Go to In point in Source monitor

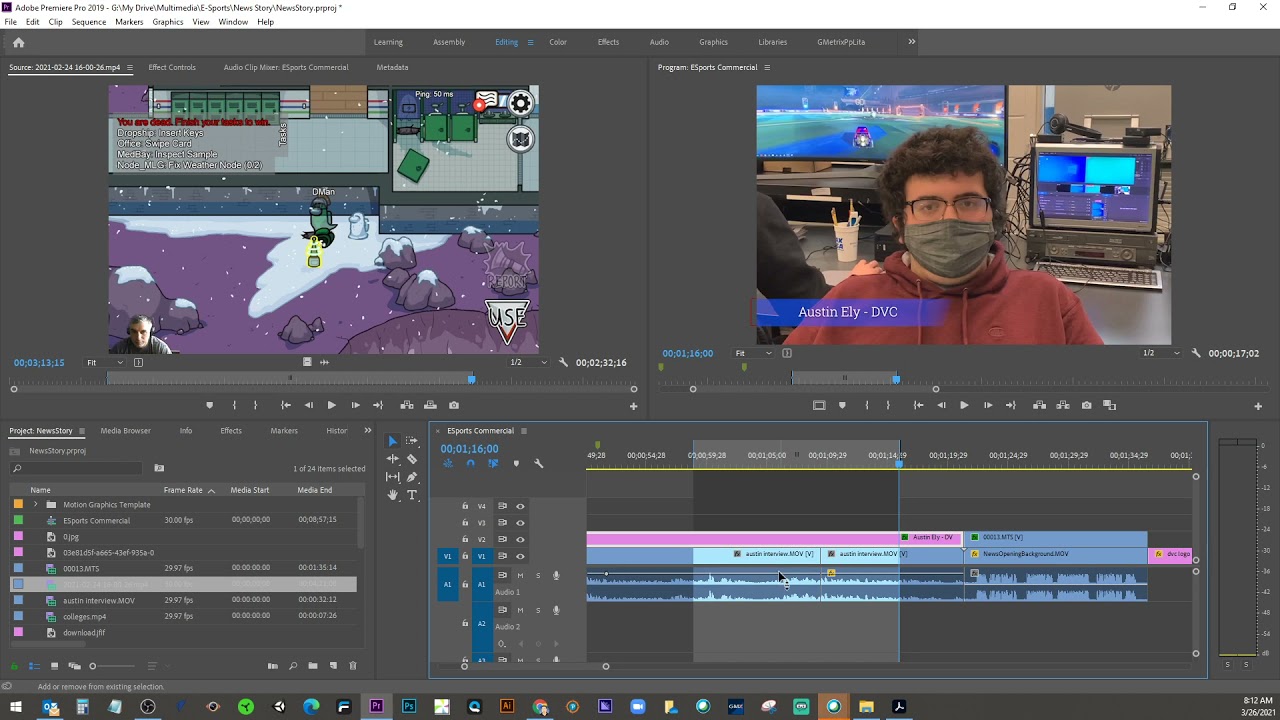pyautogui.click(x=285, y=405)
